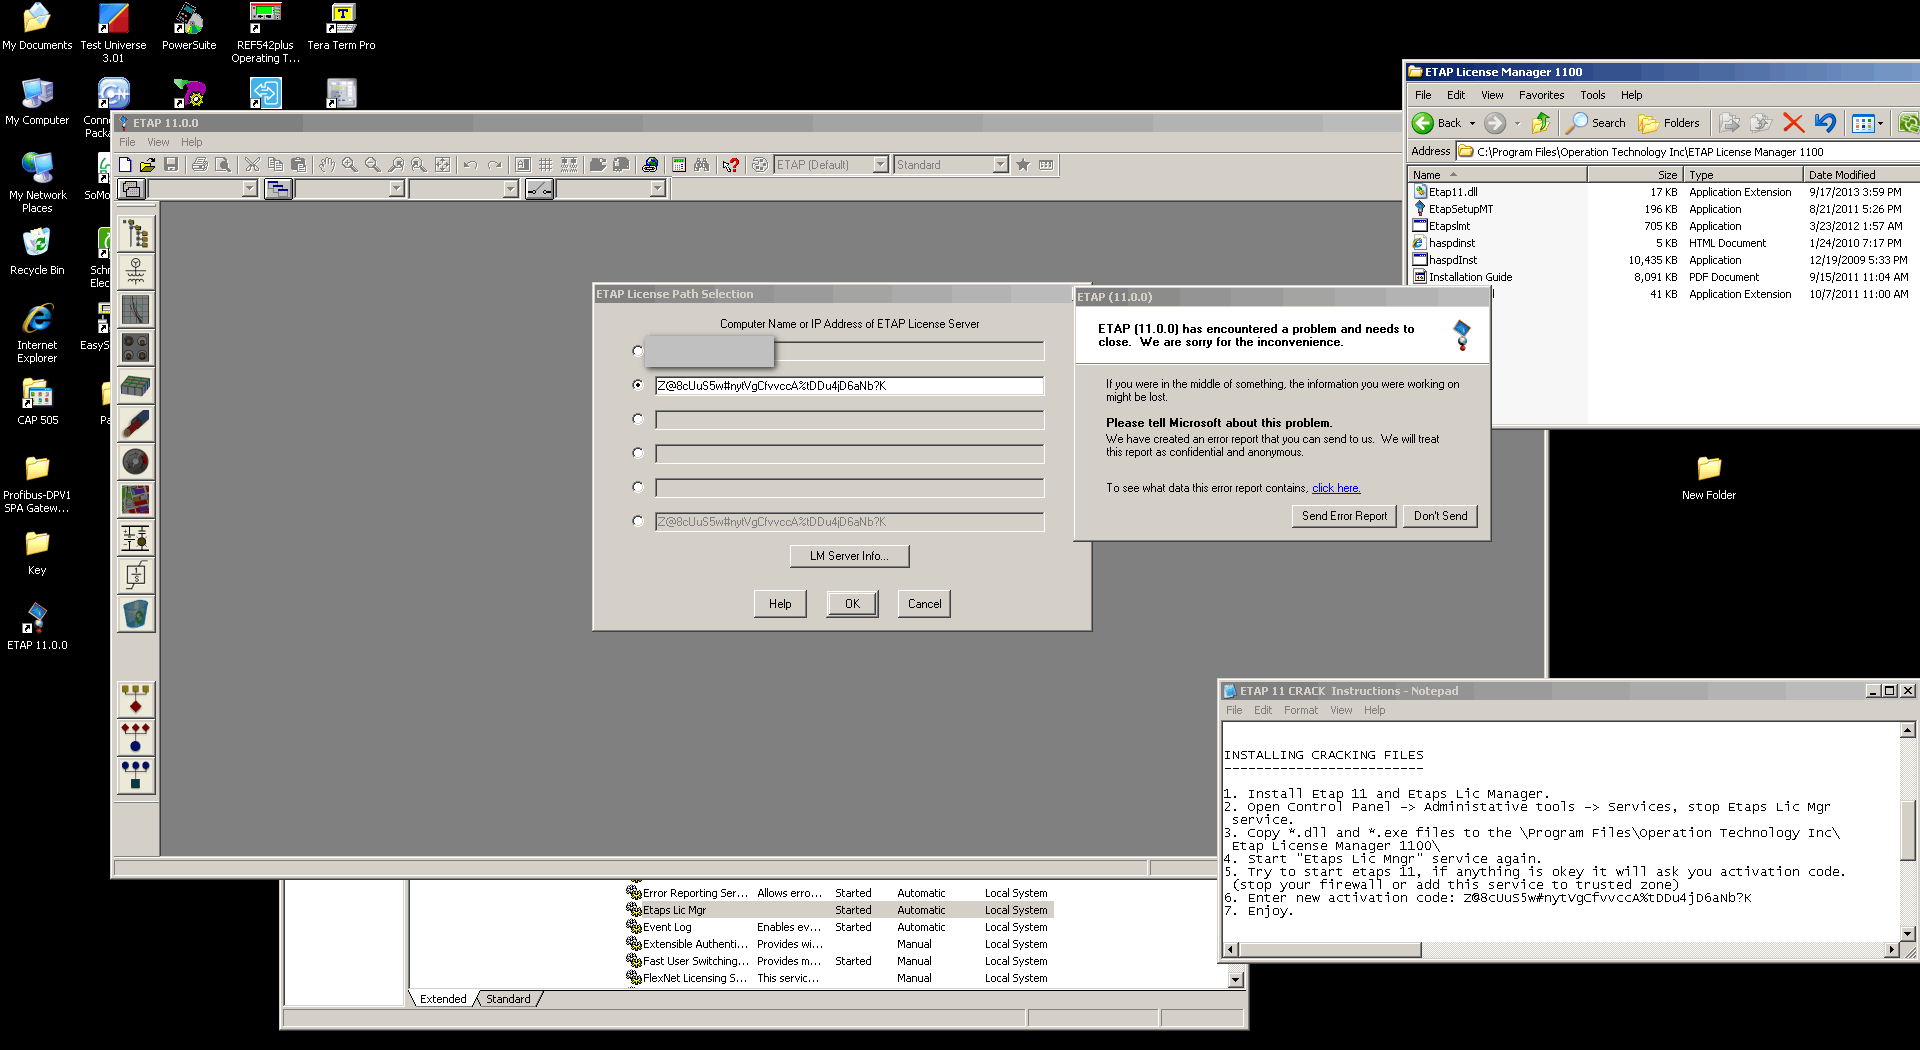Open the Star protection curves icon

(x=136, y=310)
